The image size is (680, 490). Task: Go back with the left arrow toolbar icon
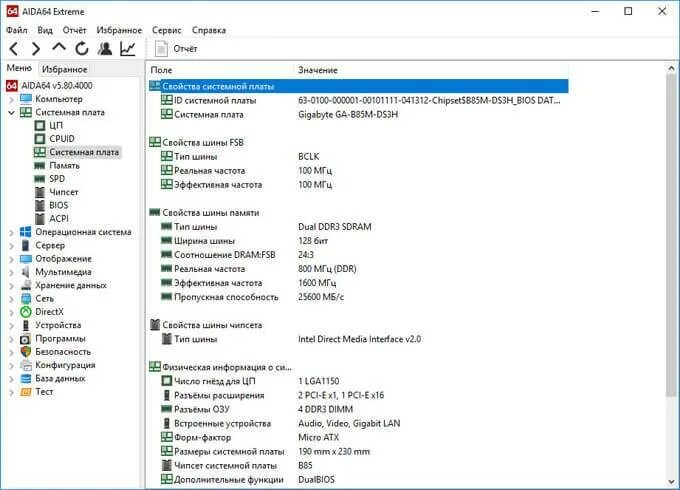pyautogui.click(x=14, y=49)
